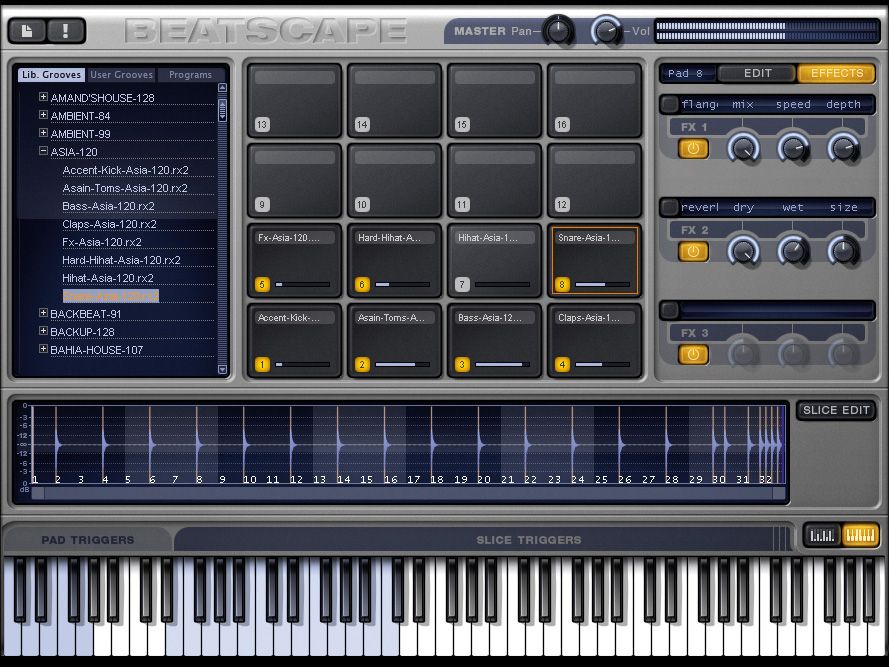Image resolution: width=889 pixels, height=667 pixels.
Task: Click pad number 7 badge
Action: 462,284
